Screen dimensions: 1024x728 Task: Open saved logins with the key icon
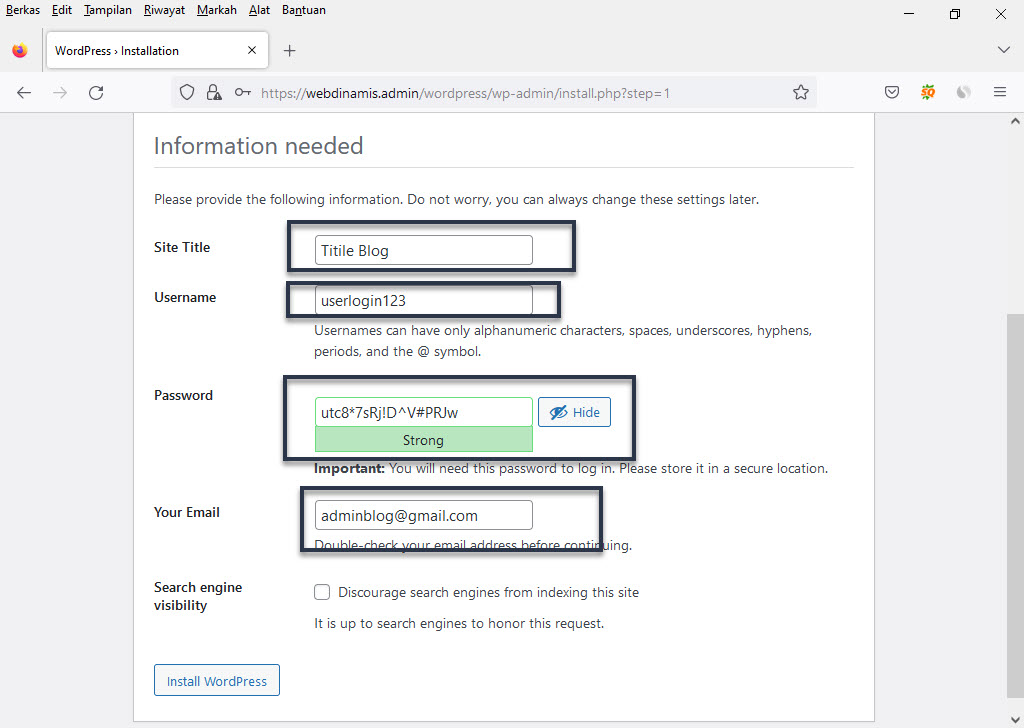point(241,91)
